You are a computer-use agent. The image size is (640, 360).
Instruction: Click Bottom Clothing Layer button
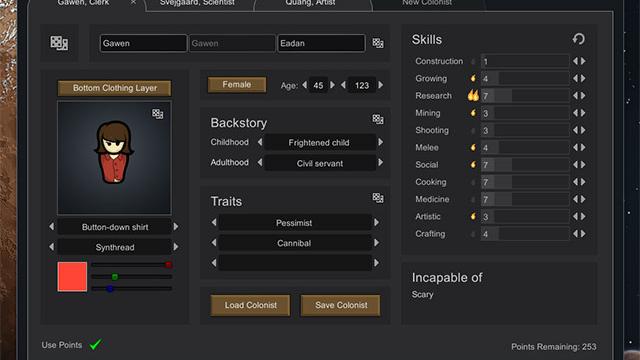click(115, 88)
